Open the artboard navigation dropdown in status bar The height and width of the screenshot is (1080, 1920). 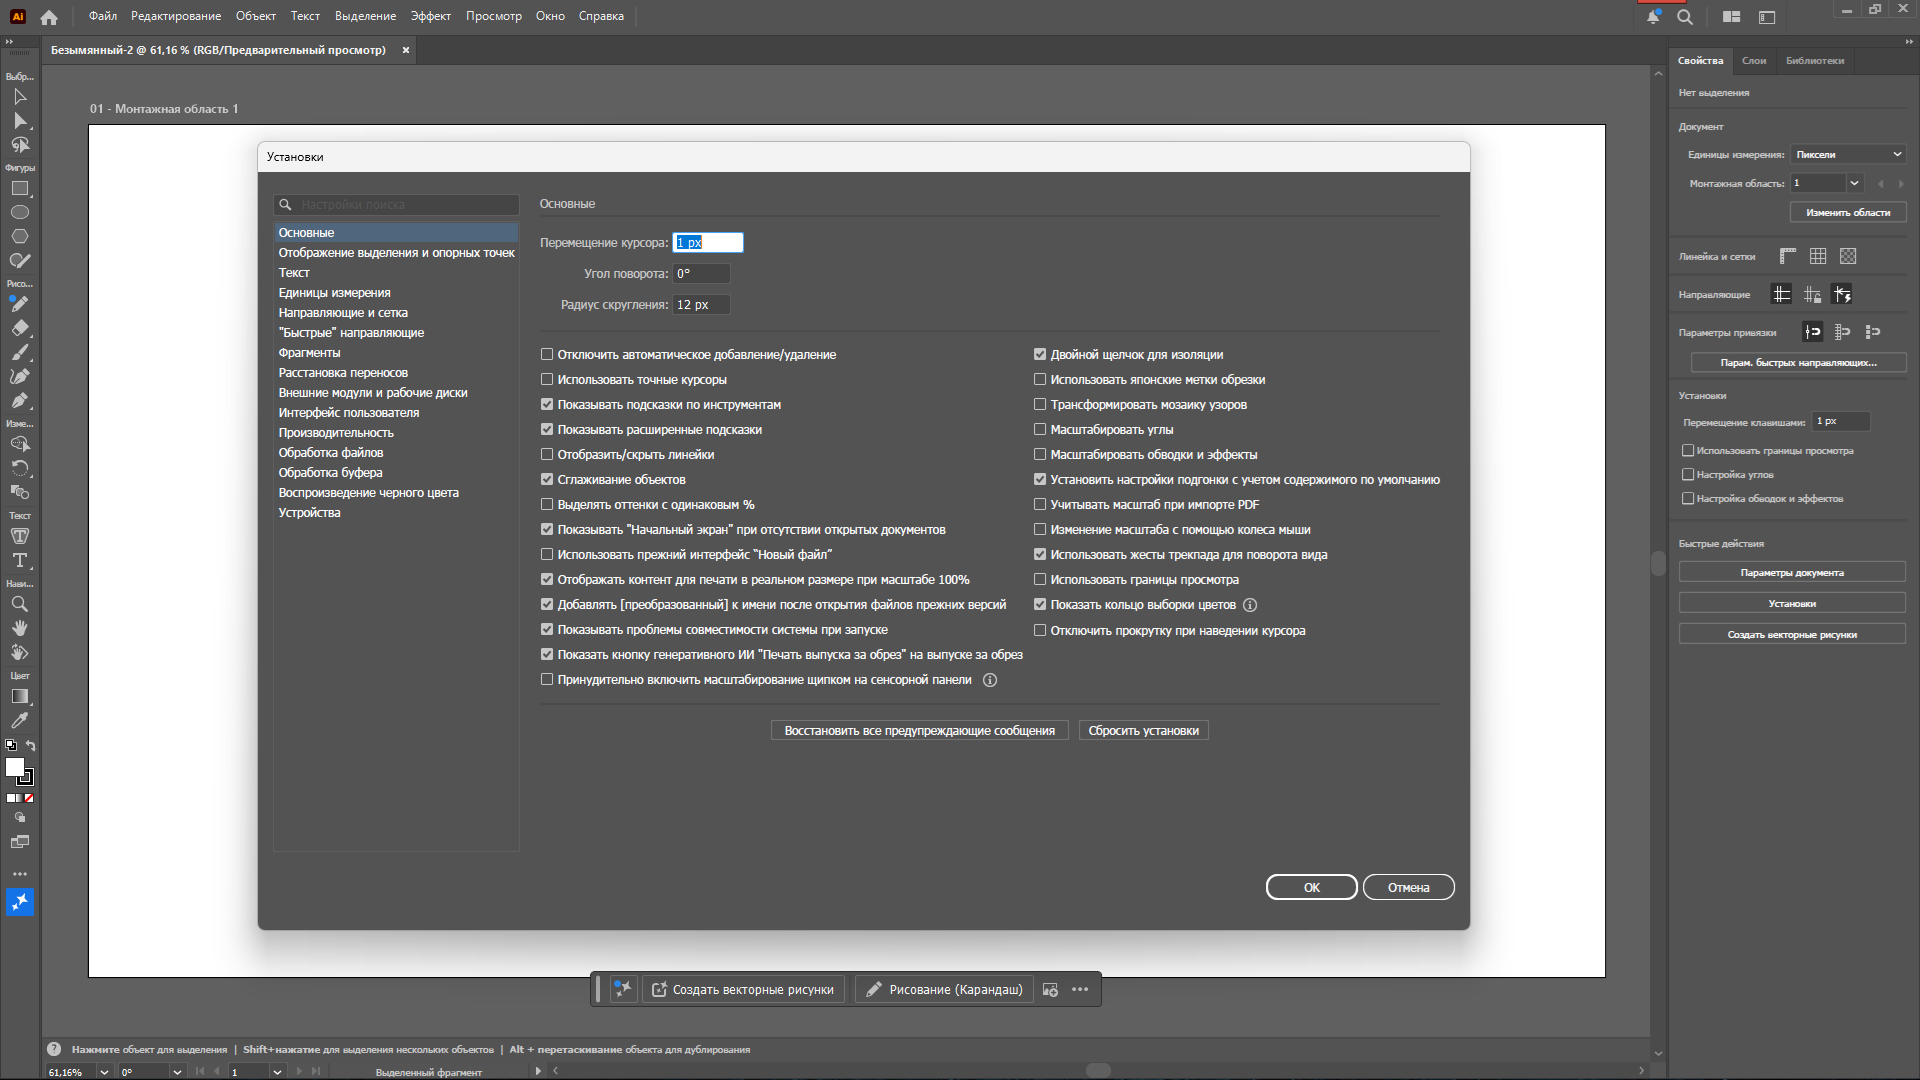tap(277, 1072)
